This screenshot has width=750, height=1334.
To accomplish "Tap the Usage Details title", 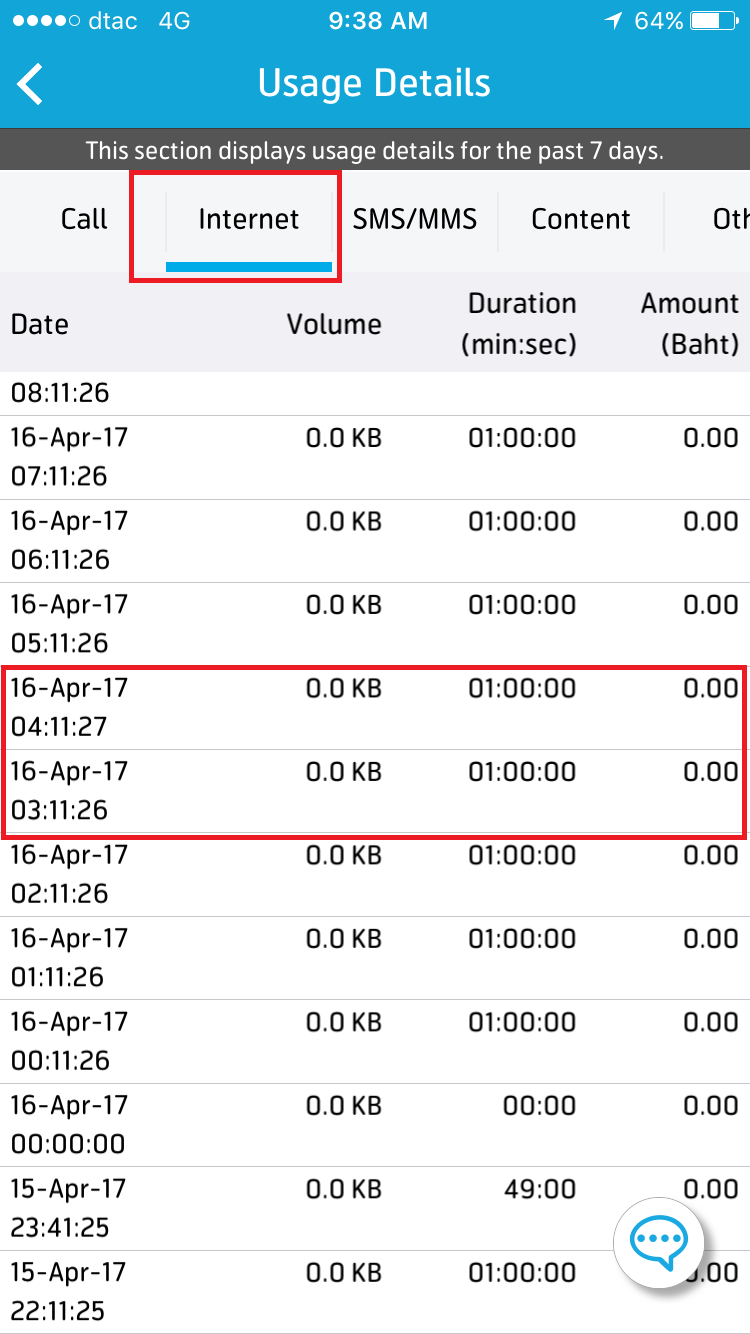I will [x=374, y=84].
